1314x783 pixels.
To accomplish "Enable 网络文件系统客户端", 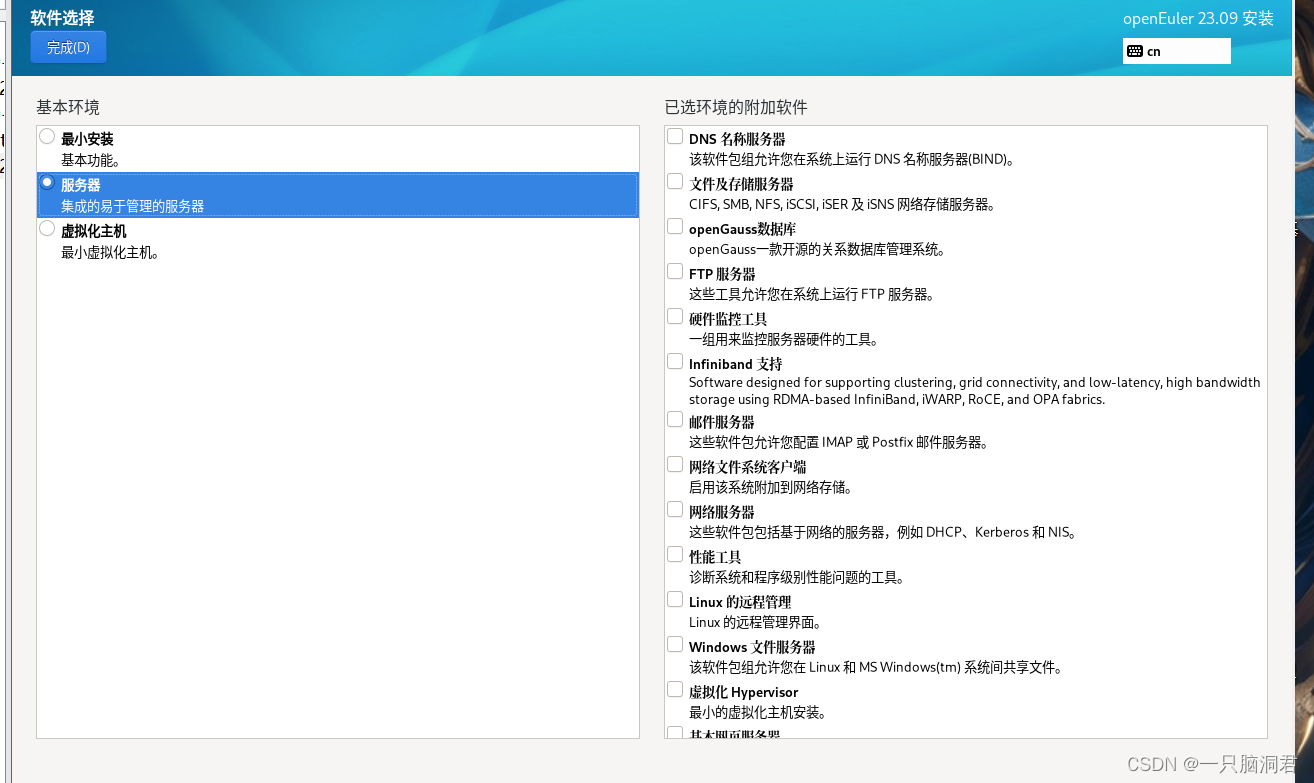I will pyautogui.click(x=674, y=463).
